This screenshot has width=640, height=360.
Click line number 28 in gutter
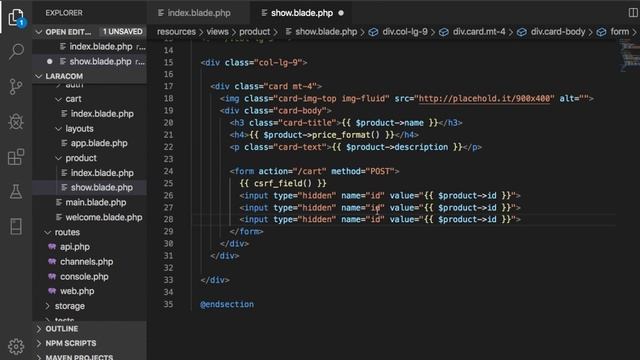pos(168,220)
